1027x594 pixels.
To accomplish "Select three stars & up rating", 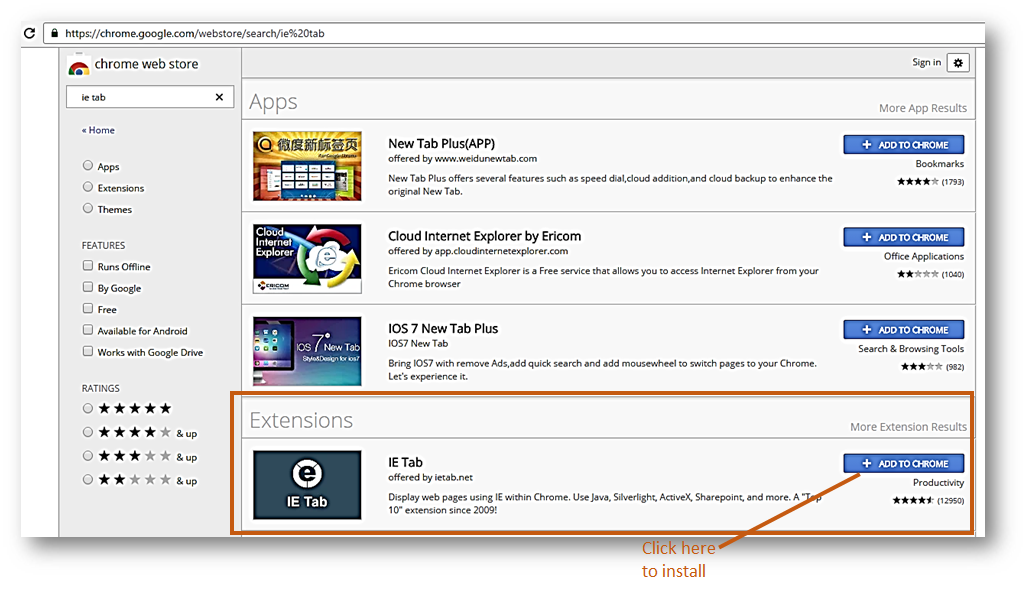I will pos(88,456).
